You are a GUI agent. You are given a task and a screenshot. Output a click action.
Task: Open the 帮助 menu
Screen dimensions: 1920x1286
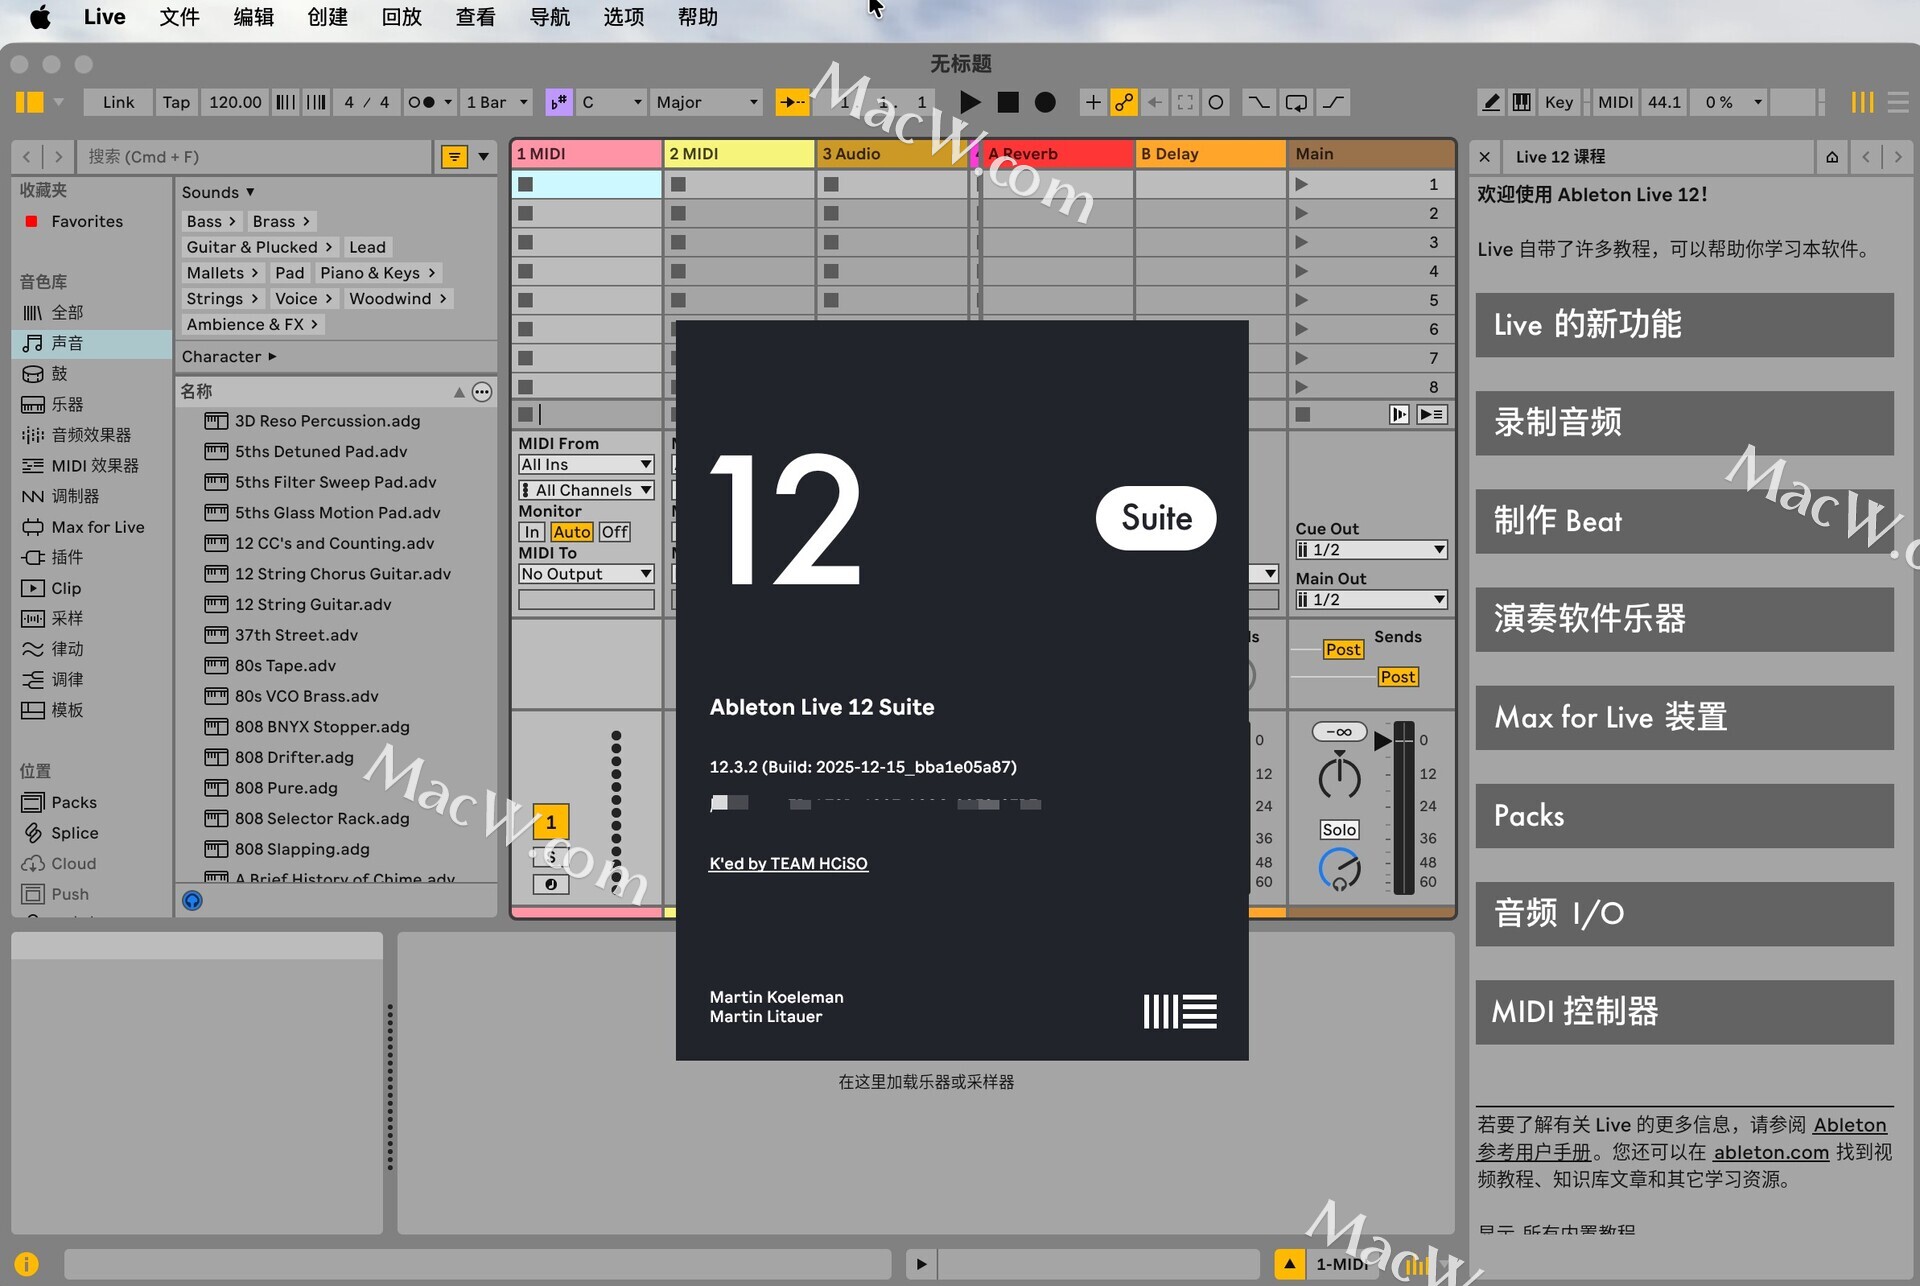(697, 17)
